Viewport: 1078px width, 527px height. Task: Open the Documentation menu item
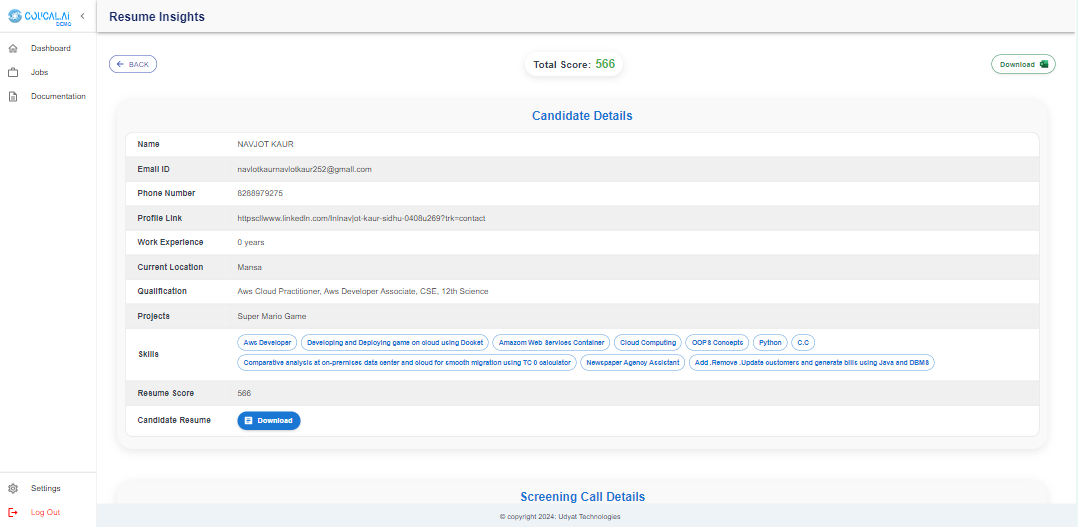(58, 96)
